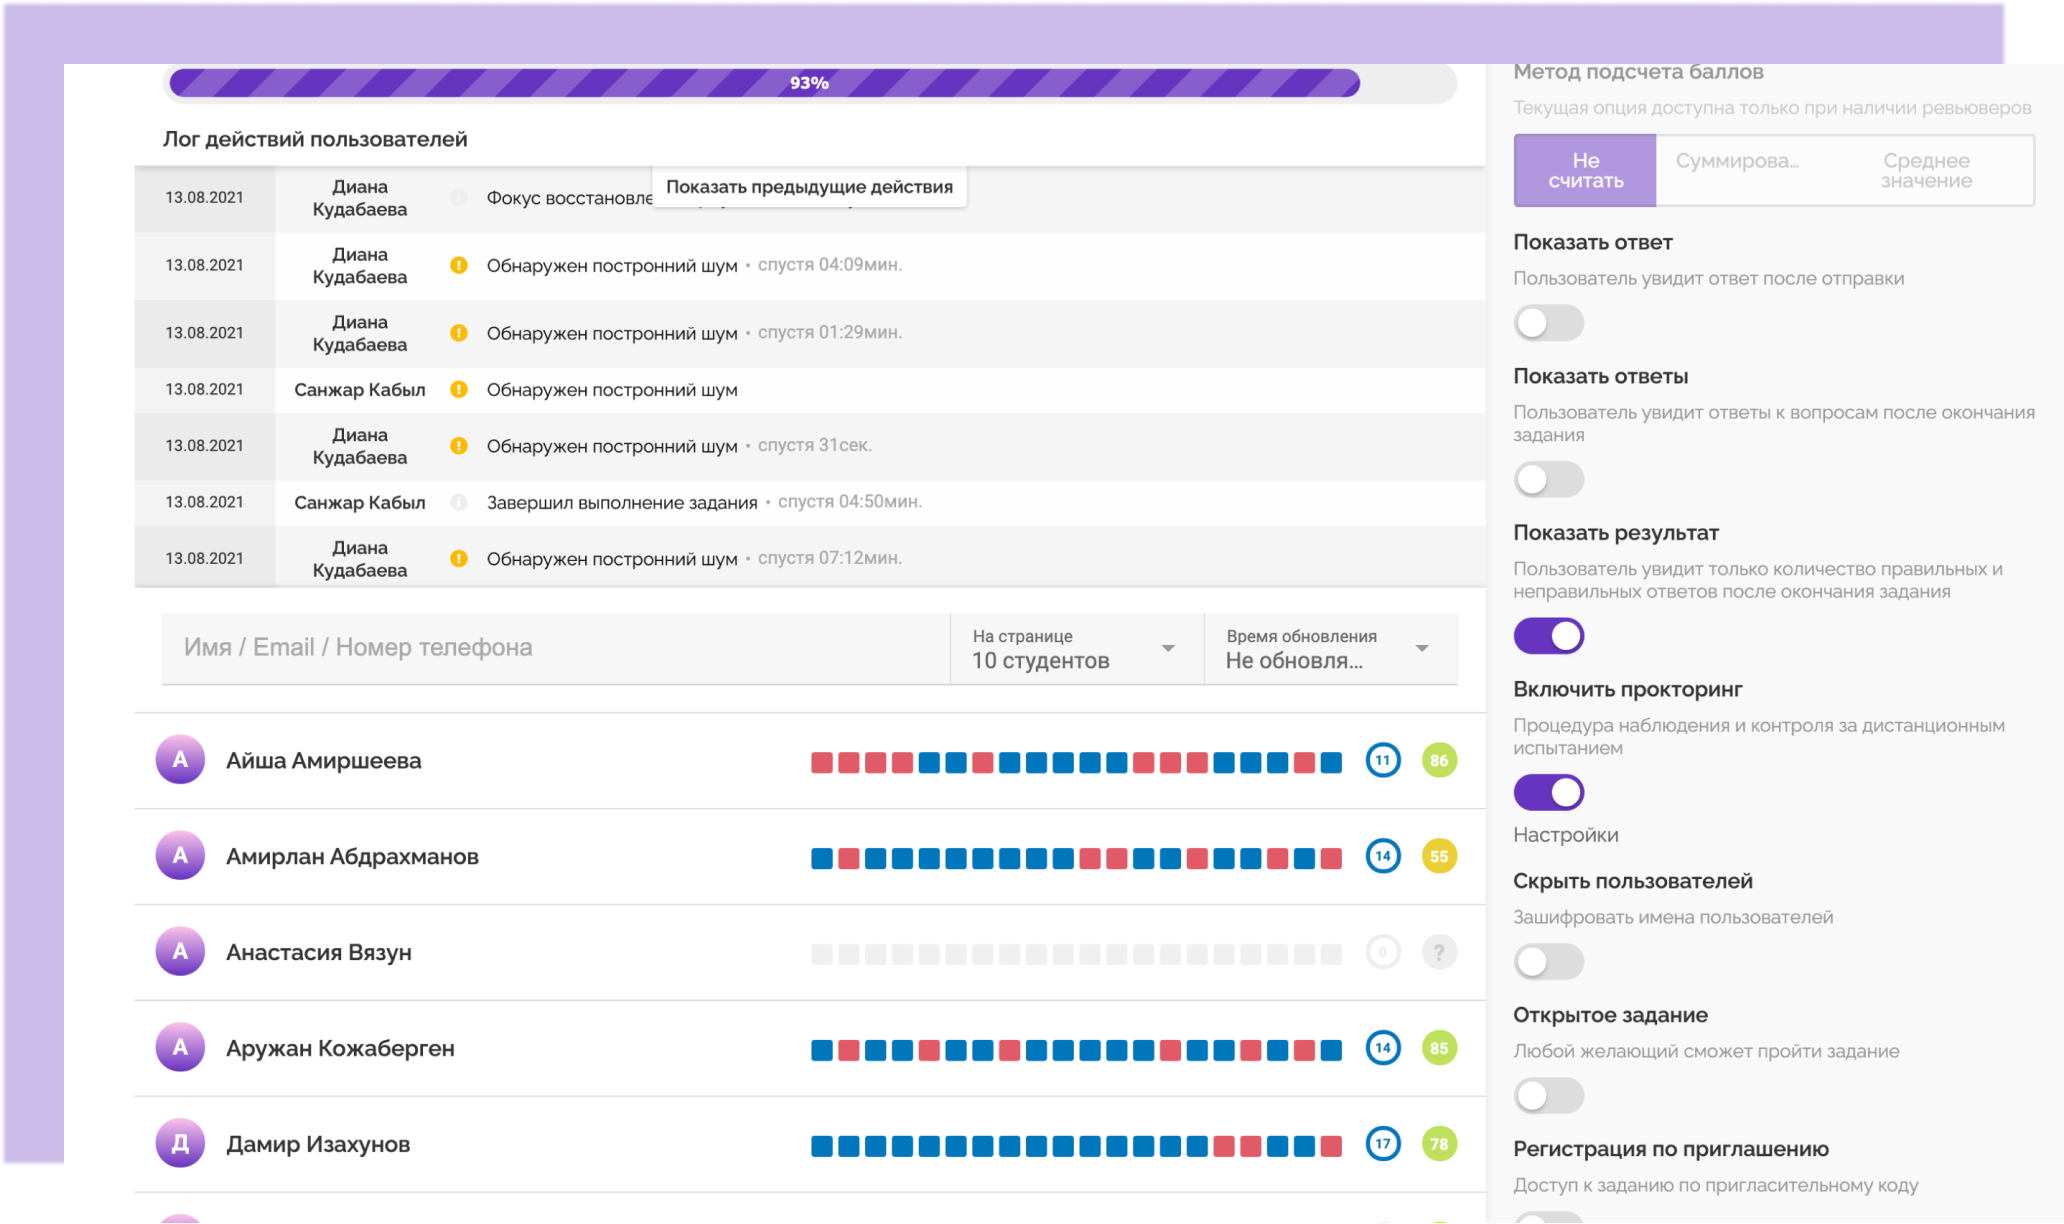Toggle the Открытое задание switch

point(1548,1096)
